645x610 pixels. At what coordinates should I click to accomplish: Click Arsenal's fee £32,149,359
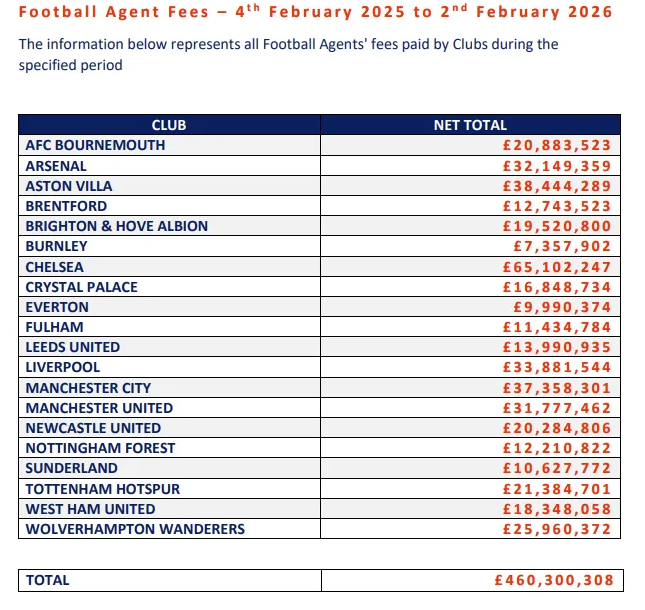click(x=557, y=166)
